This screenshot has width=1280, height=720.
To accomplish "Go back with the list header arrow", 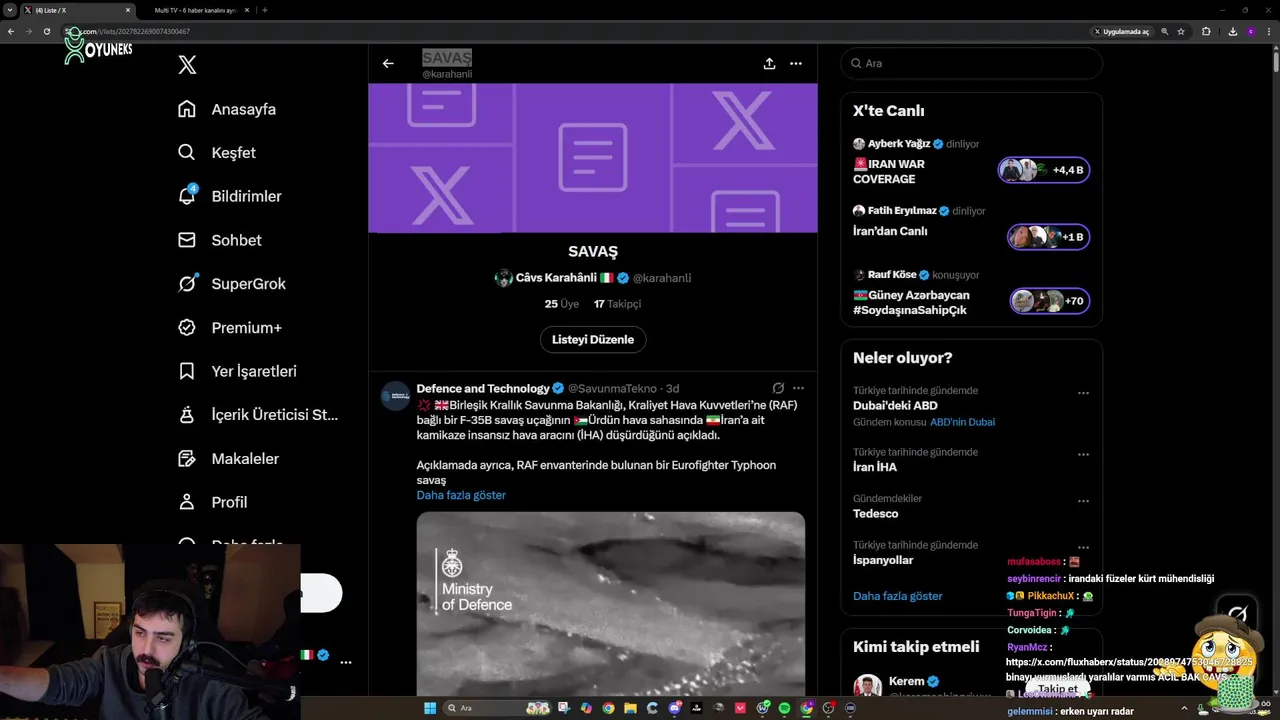I will click(x=388, y=63).
